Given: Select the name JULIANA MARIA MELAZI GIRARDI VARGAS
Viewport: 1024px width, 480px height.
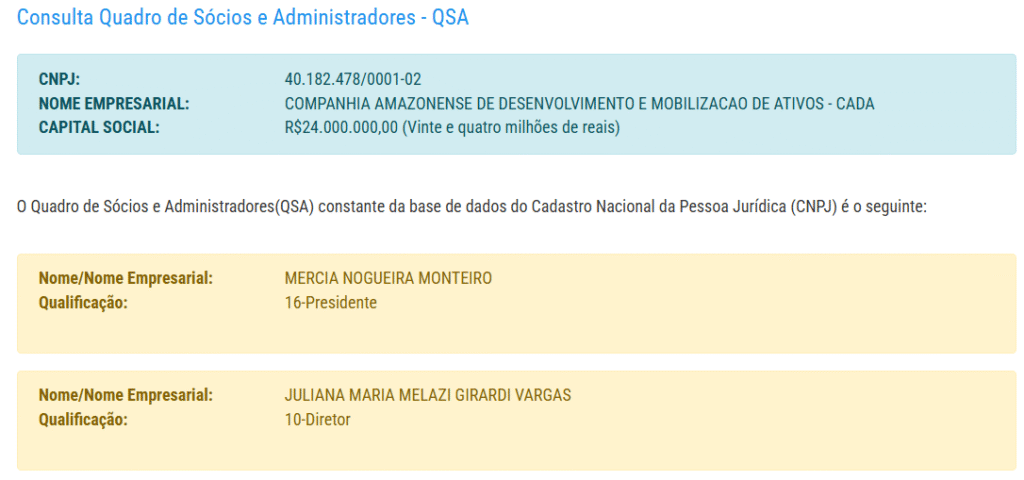Looking at the screenshot, I should pos(428,395).
